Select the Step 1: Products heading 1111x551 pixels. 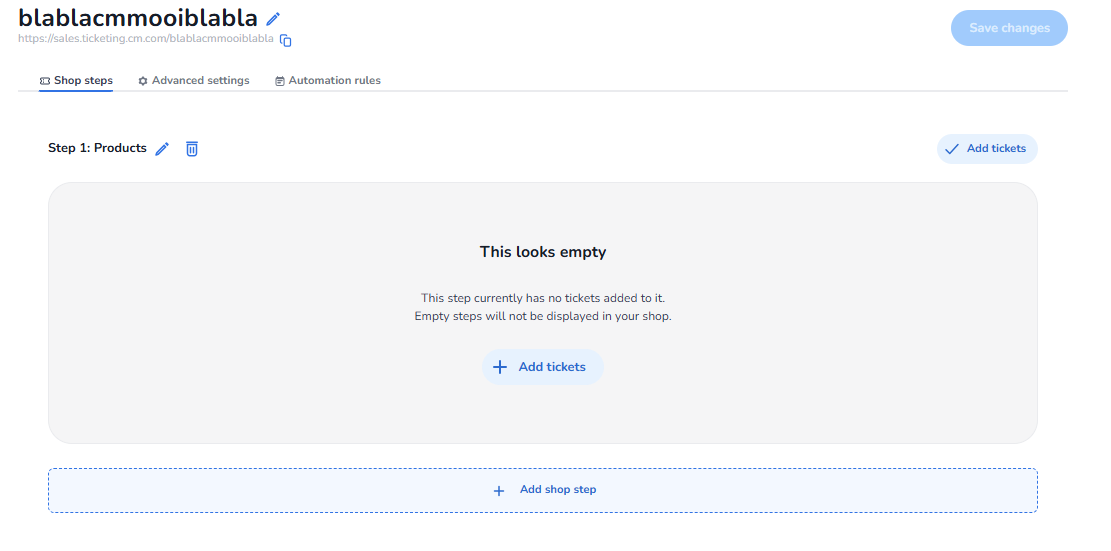[97, 148]
